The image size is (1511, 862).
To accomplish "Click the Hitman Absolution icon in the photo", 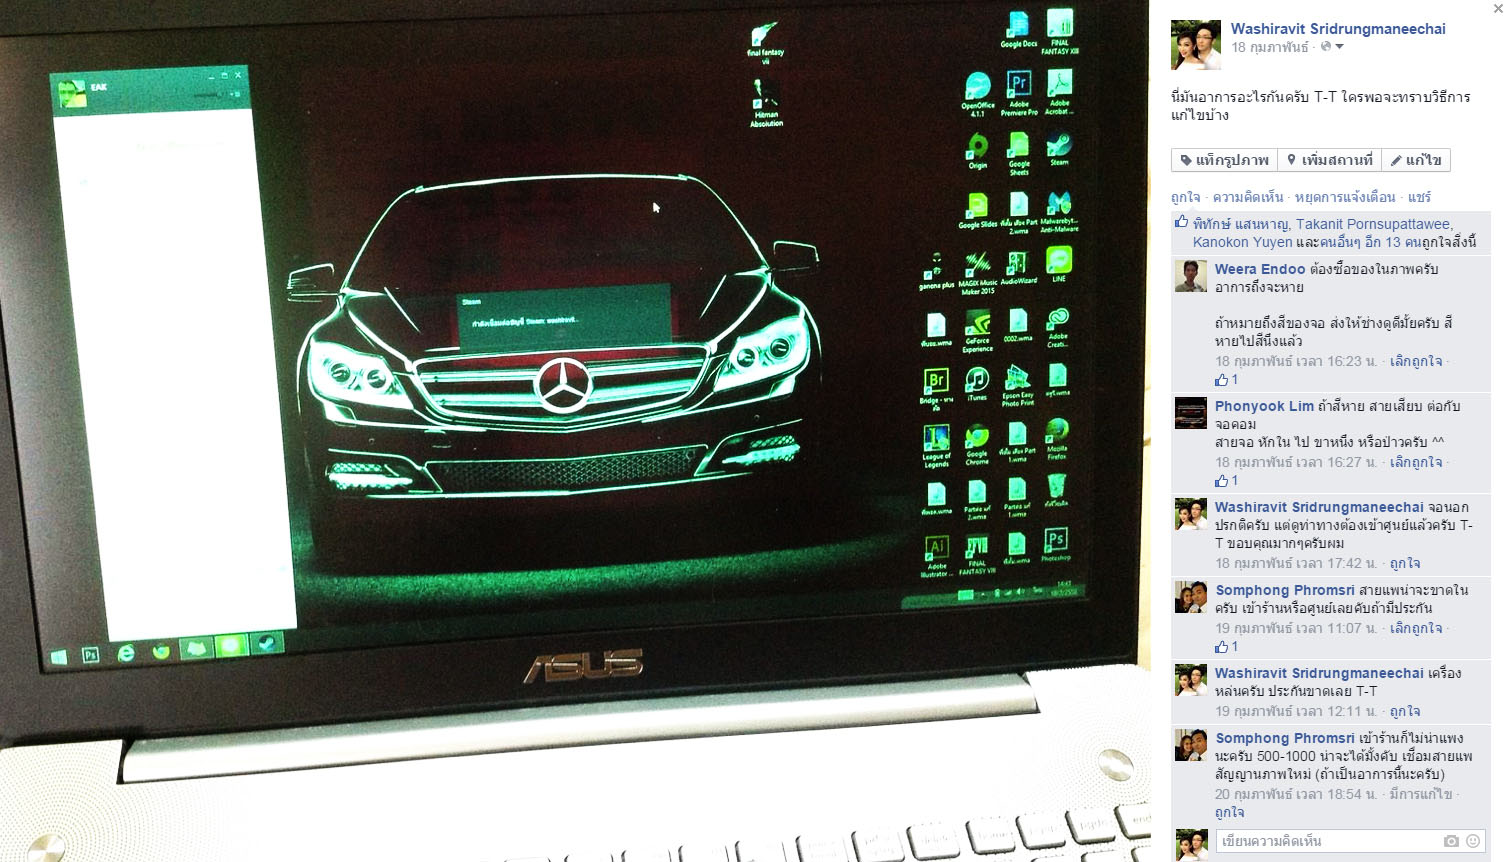I will (766, 103).
